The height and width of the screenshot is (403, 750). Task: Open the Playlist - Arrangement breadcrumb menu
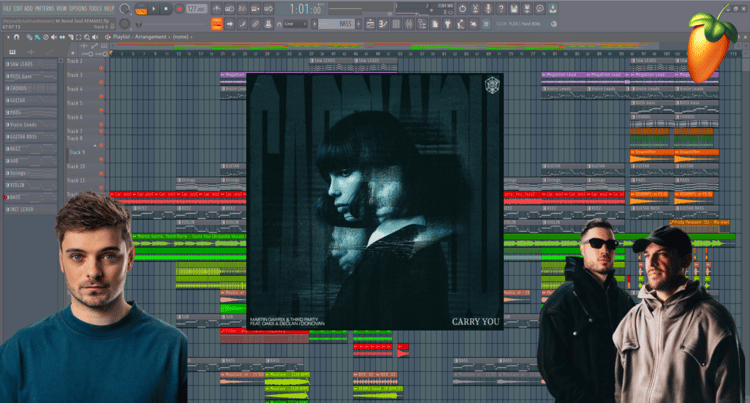click(x=140, y=37)
